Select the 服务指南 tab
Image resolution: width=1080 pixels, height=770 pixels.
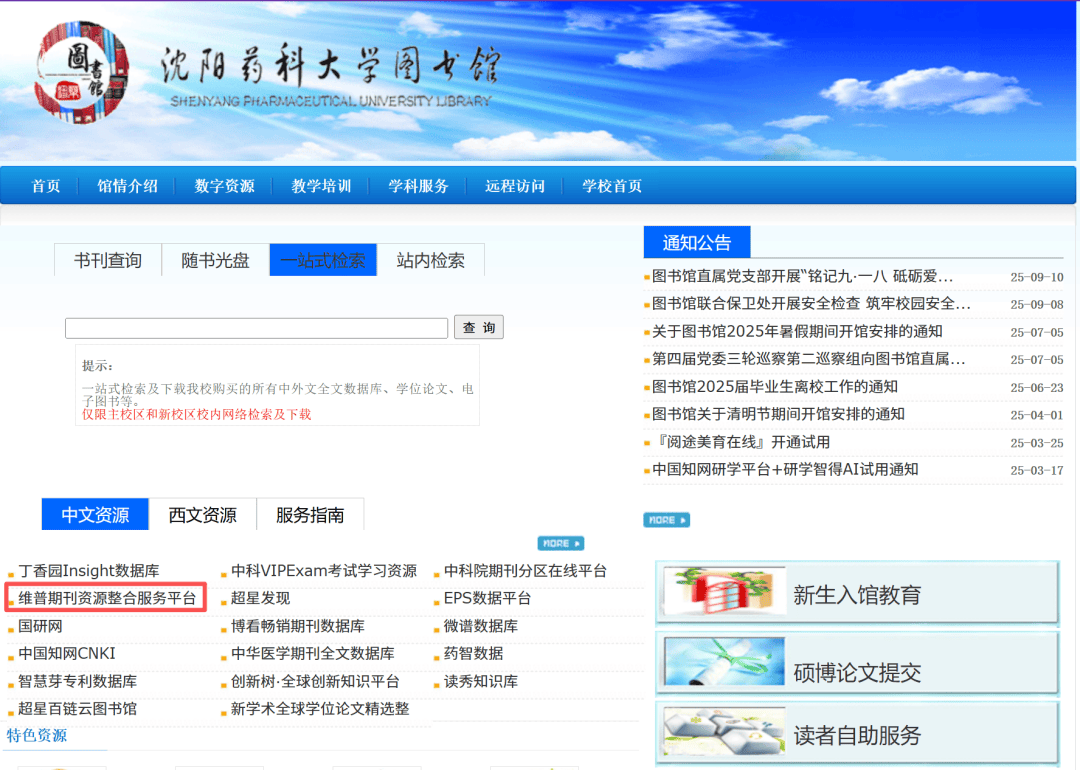coord(310,515)
